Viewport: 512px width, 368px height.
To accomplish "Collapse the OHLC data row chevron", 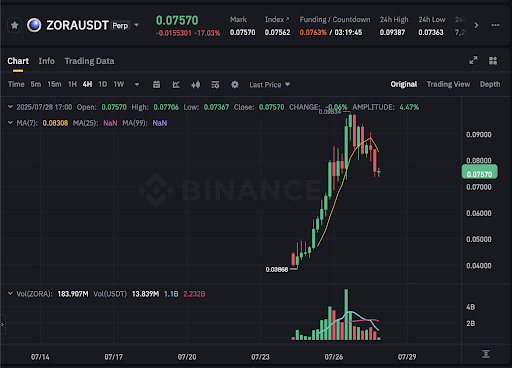I will [10, 107].
